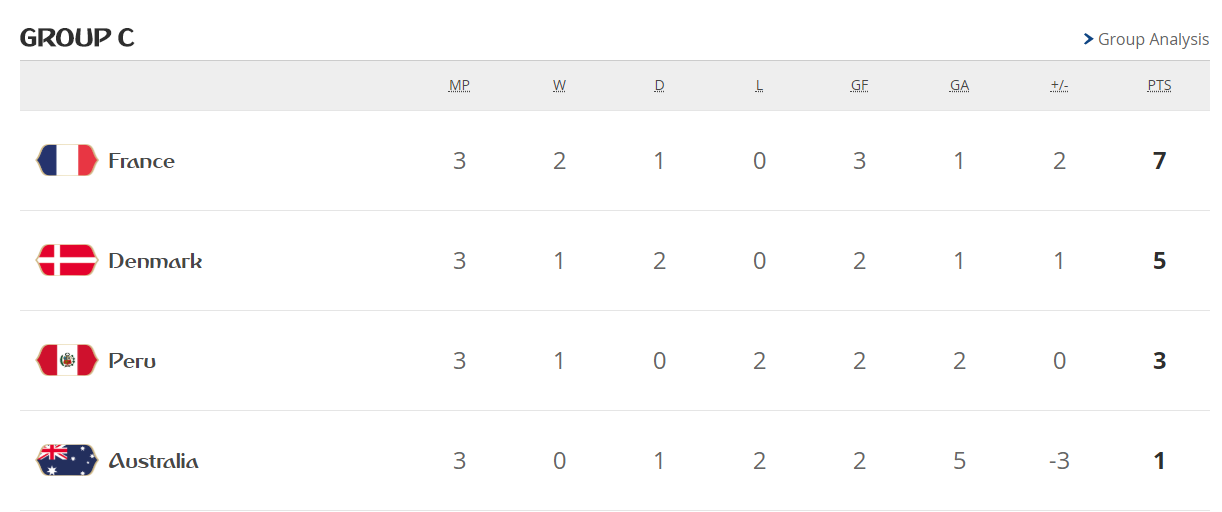The image size is (1222, 512).
Task: Click the MP column header
Action: (459, 85)
